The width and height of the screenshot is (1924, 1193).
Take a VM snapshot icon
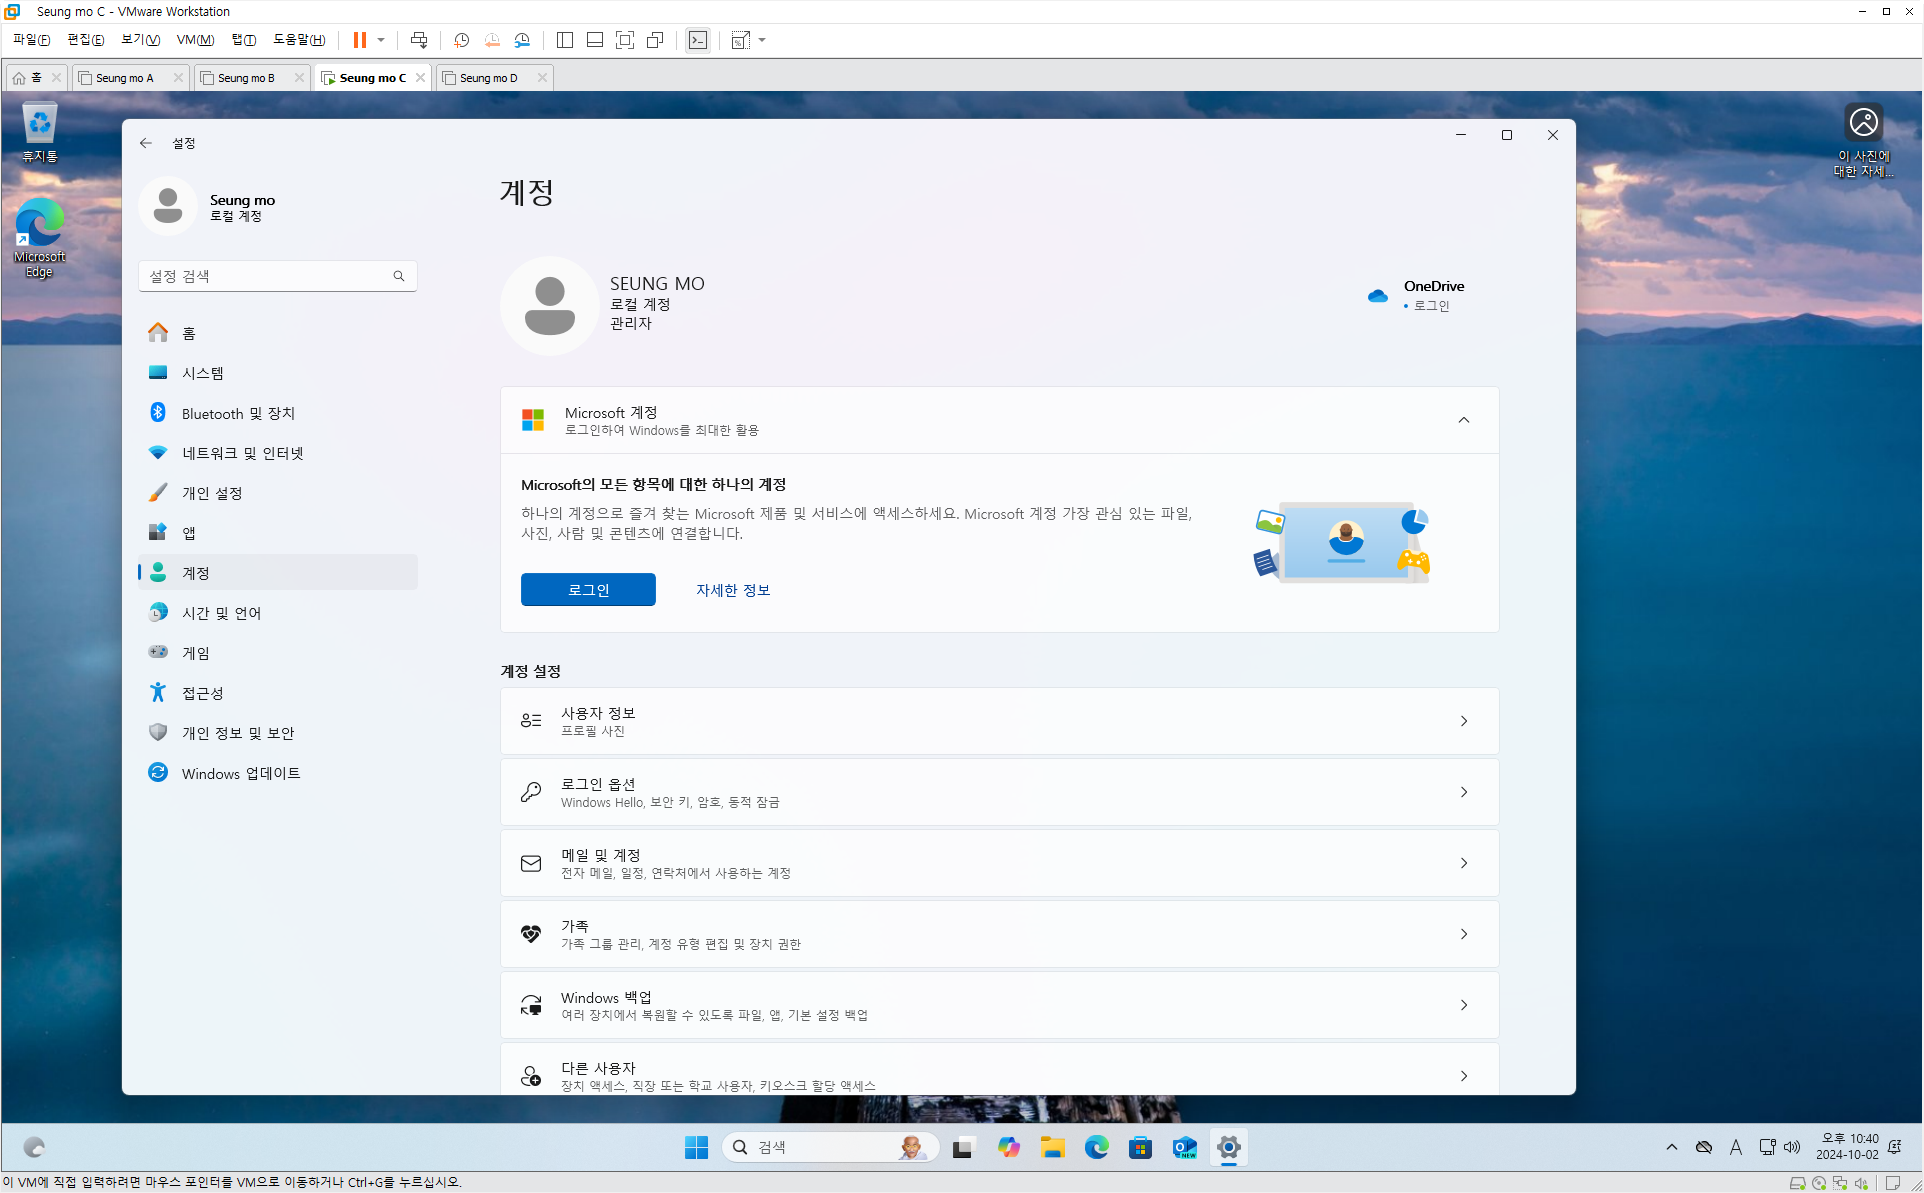click(461, 40)
